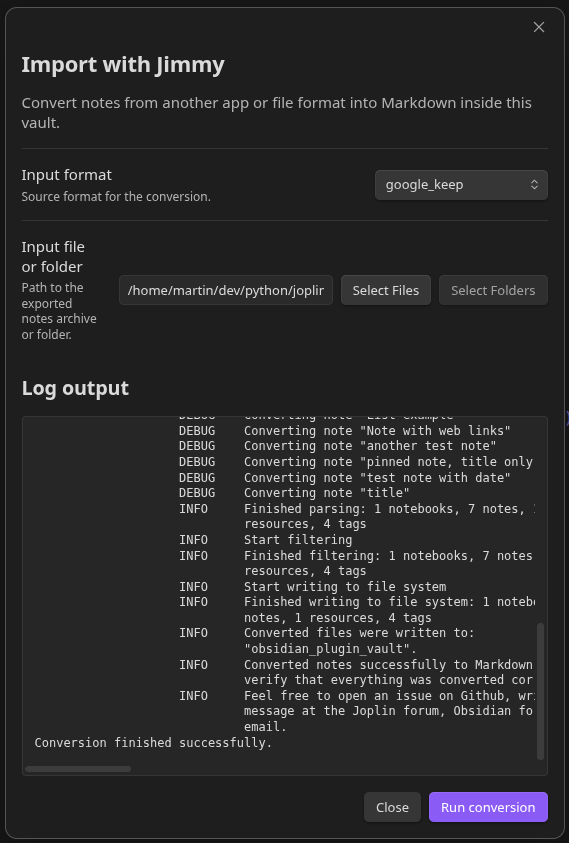Click 'Start writing to file system' log line
Image resolution: width=569 pixels, height=843 pixels.
[x=345, y=587]
